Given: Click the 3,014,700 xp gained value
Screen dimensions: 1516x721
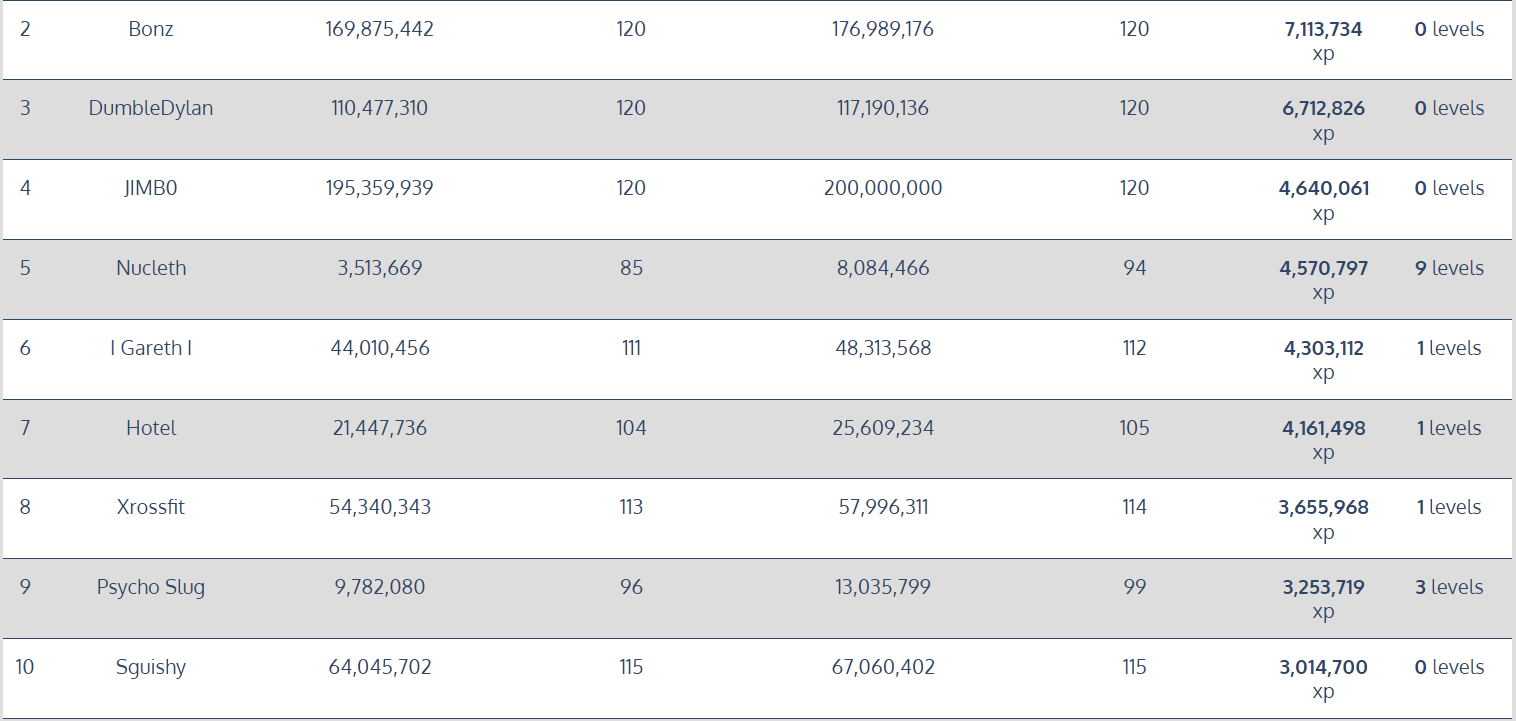Looking at the screenshot, I should pyautogui.click(x=1323, y=668).
